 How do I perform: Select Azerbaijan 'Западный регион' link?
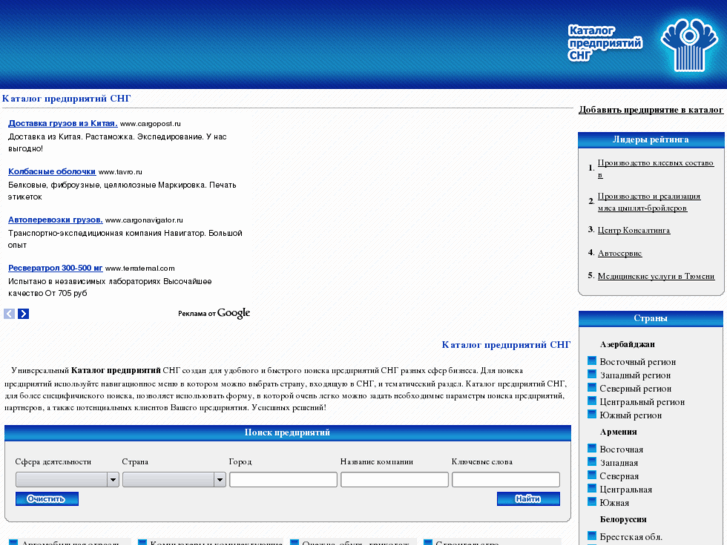coord(635,375)
